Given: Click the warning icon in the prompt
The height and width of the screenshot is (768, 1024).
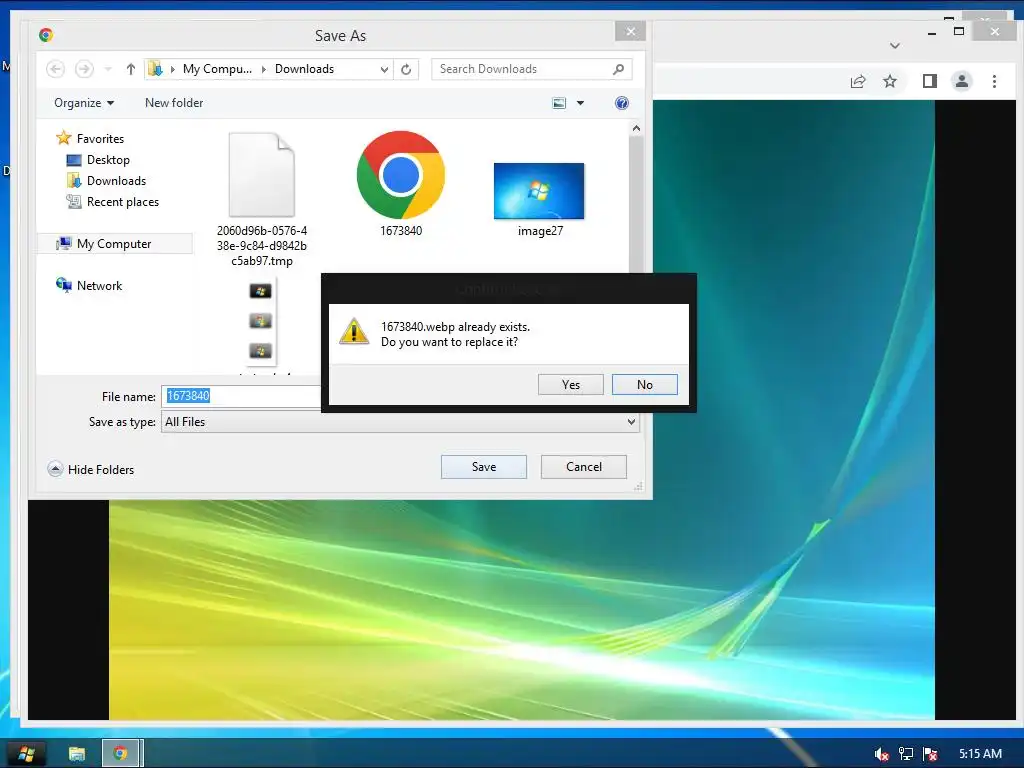Looking at the screenshot, I should [354, 332].
